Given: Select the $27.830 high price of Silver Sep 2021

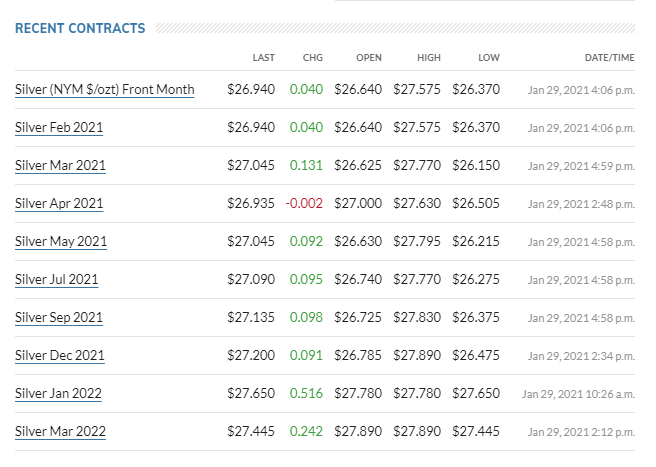Looking at the screenshot, I should pos(417,318).
